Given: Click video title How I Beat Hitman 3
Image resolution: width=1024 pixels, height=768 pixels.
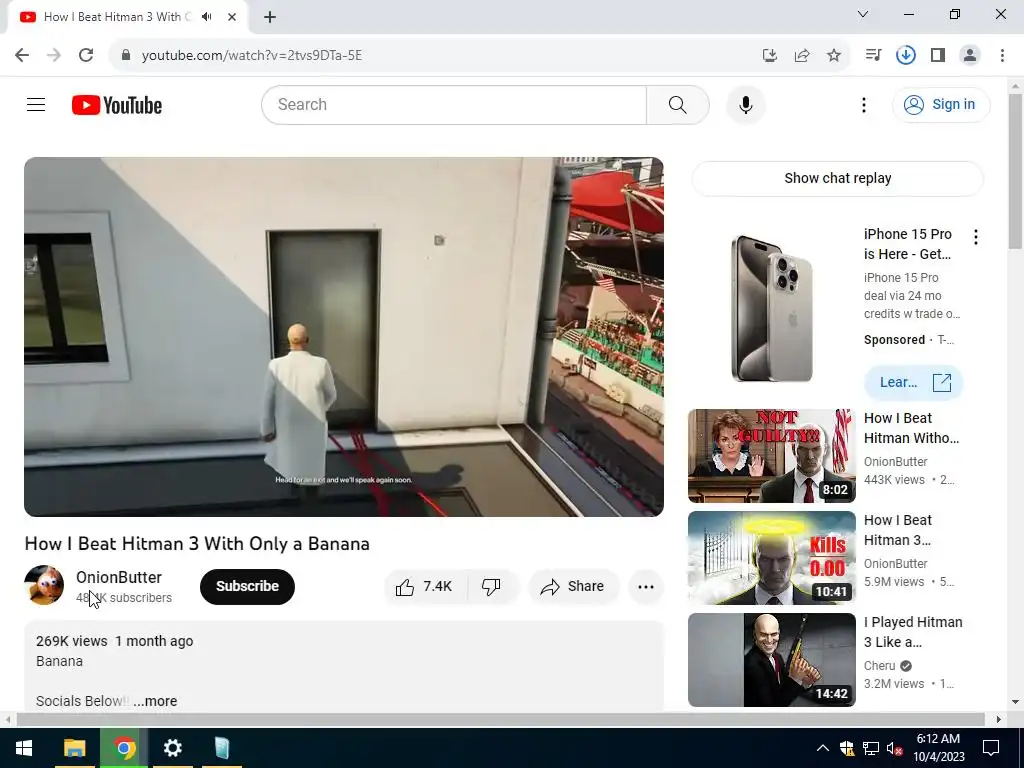Looking at the screenshot, I should (197, 544).
